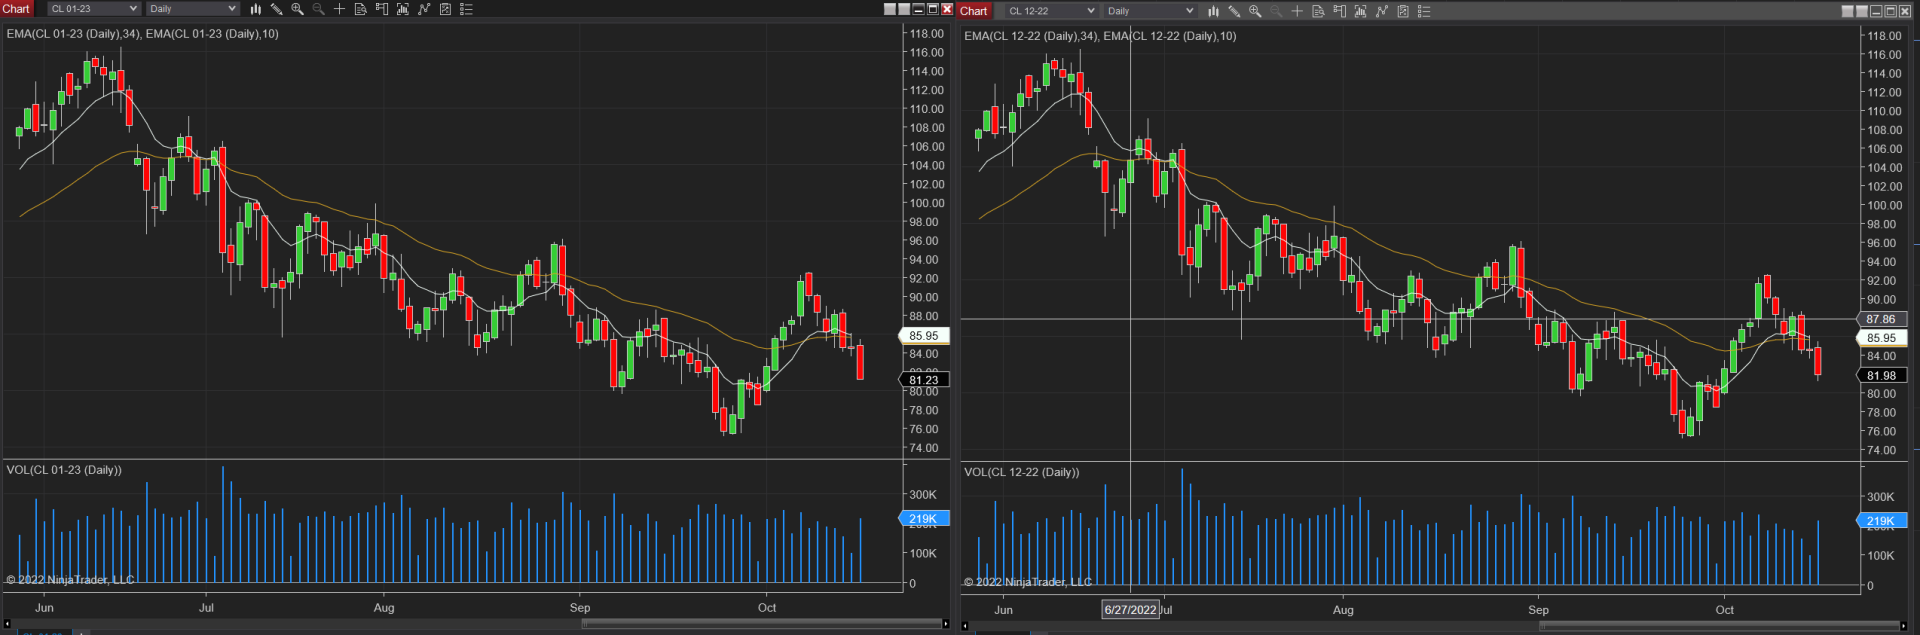Click zoom in magnifier on CL 01-23 chart

coord(297,9)
